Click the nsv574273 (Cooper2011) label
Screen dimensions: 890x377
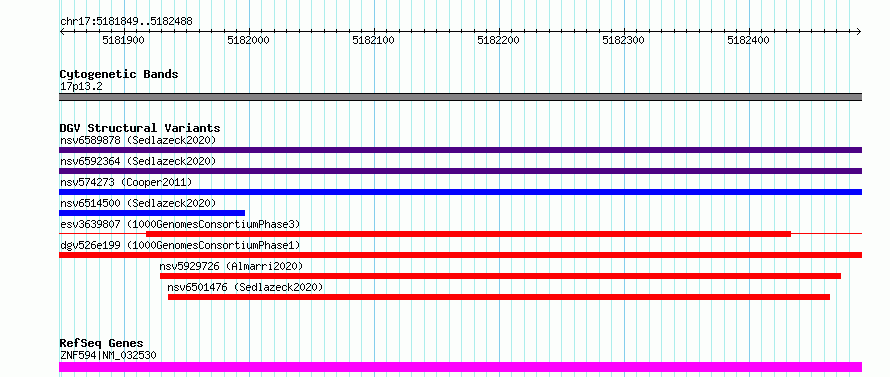(x=126, y=182)
